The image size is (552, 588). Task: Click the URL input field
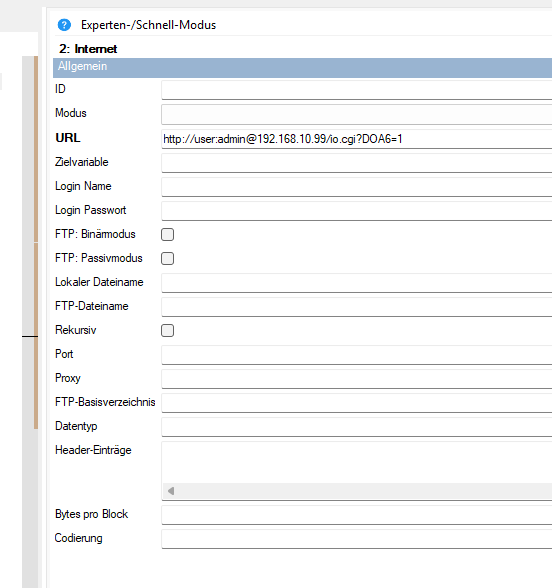pyautogui.click(x=357, y=139)
